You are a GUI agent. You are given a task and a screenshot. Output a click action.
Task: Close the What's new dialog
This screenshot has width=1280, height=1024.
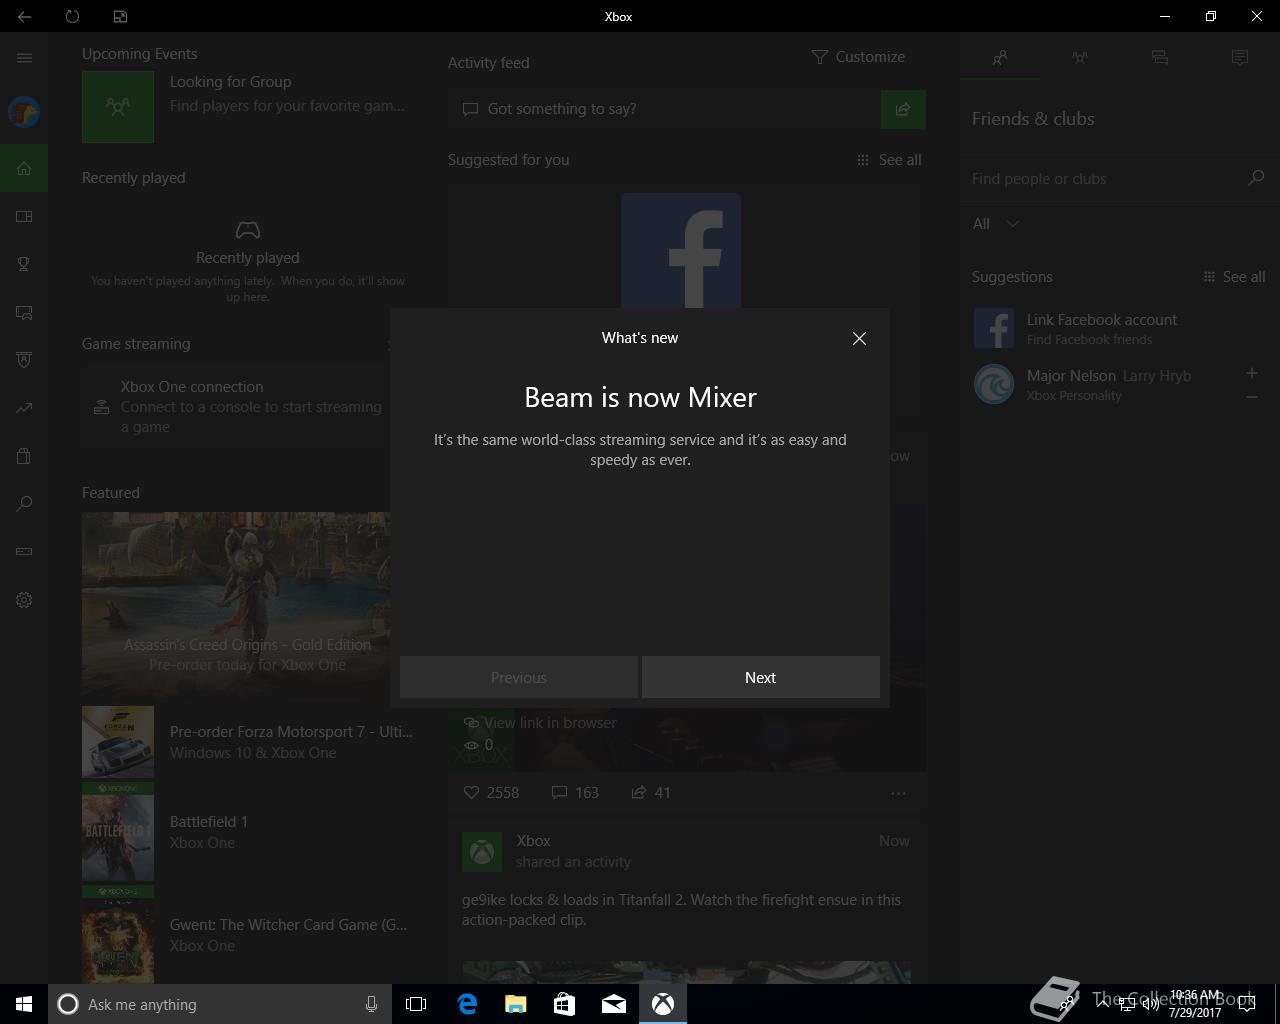[x=859, y=339]
